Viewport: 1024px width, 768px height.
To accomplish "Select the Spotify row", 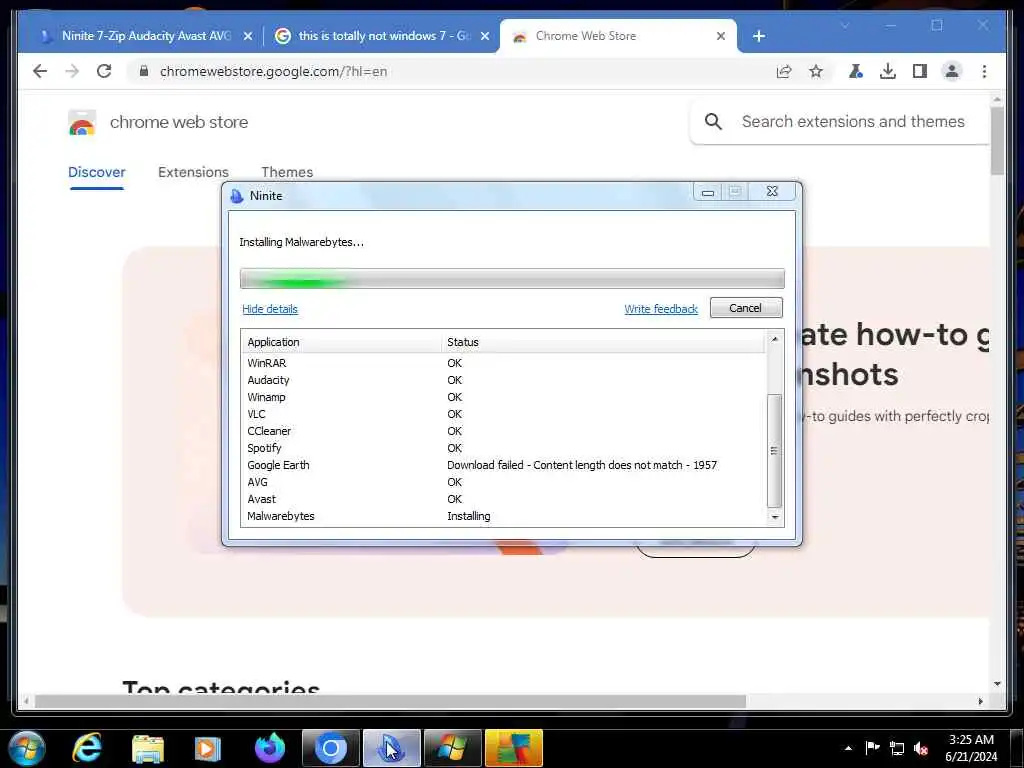I will tap(504, 448).
